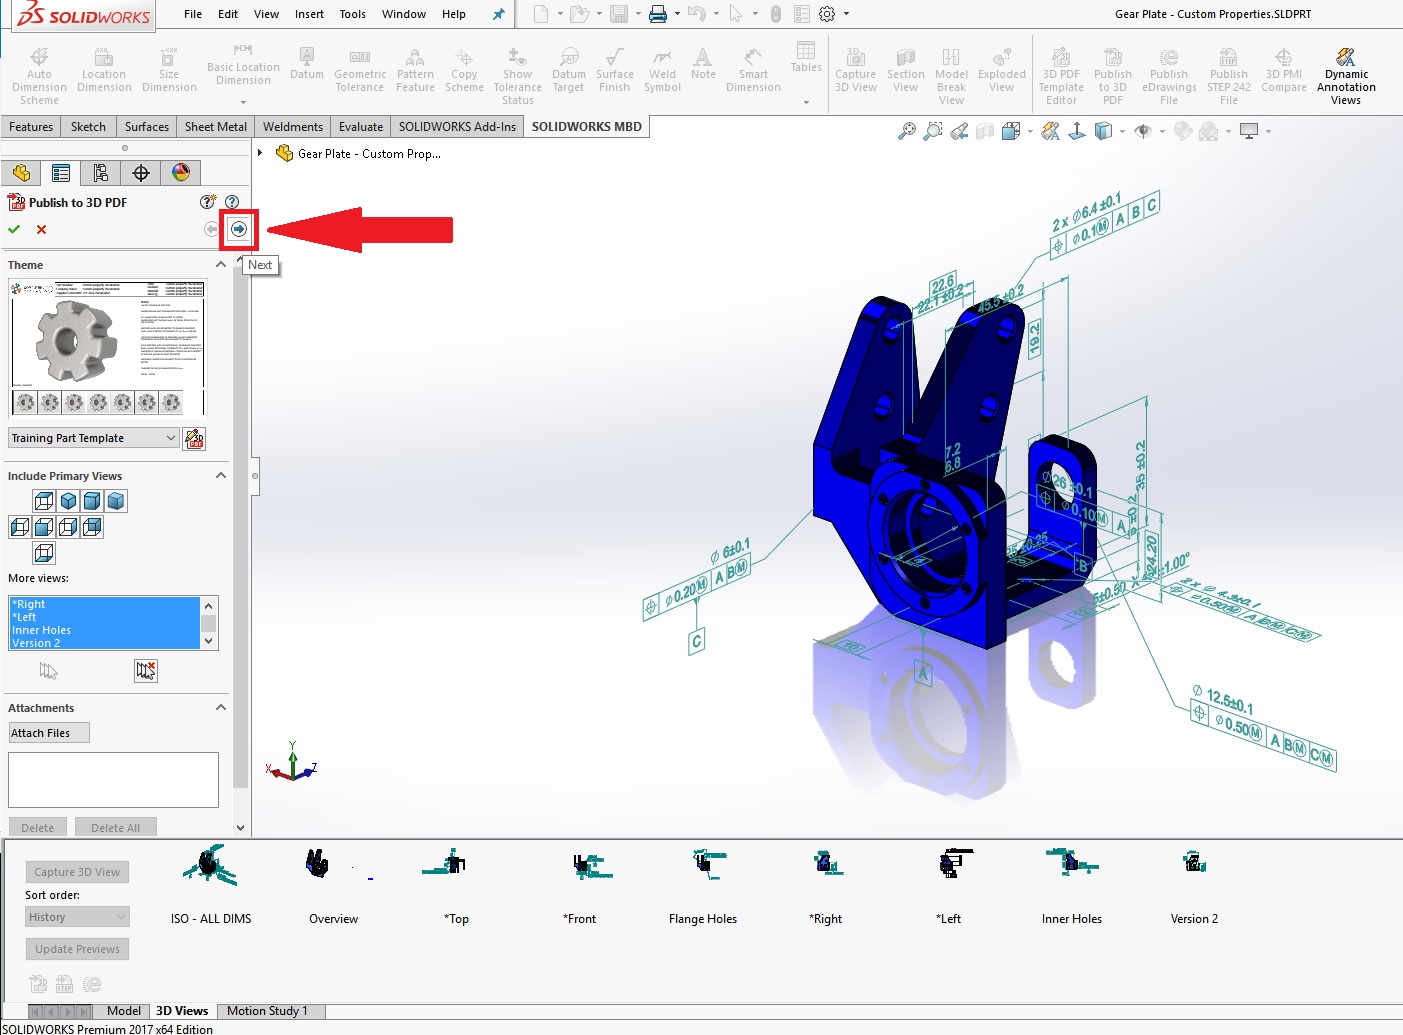Click the remove views icon below More views list
Image resolution: width=1403 pixels, height=1035 pixels.
[146, 670]
